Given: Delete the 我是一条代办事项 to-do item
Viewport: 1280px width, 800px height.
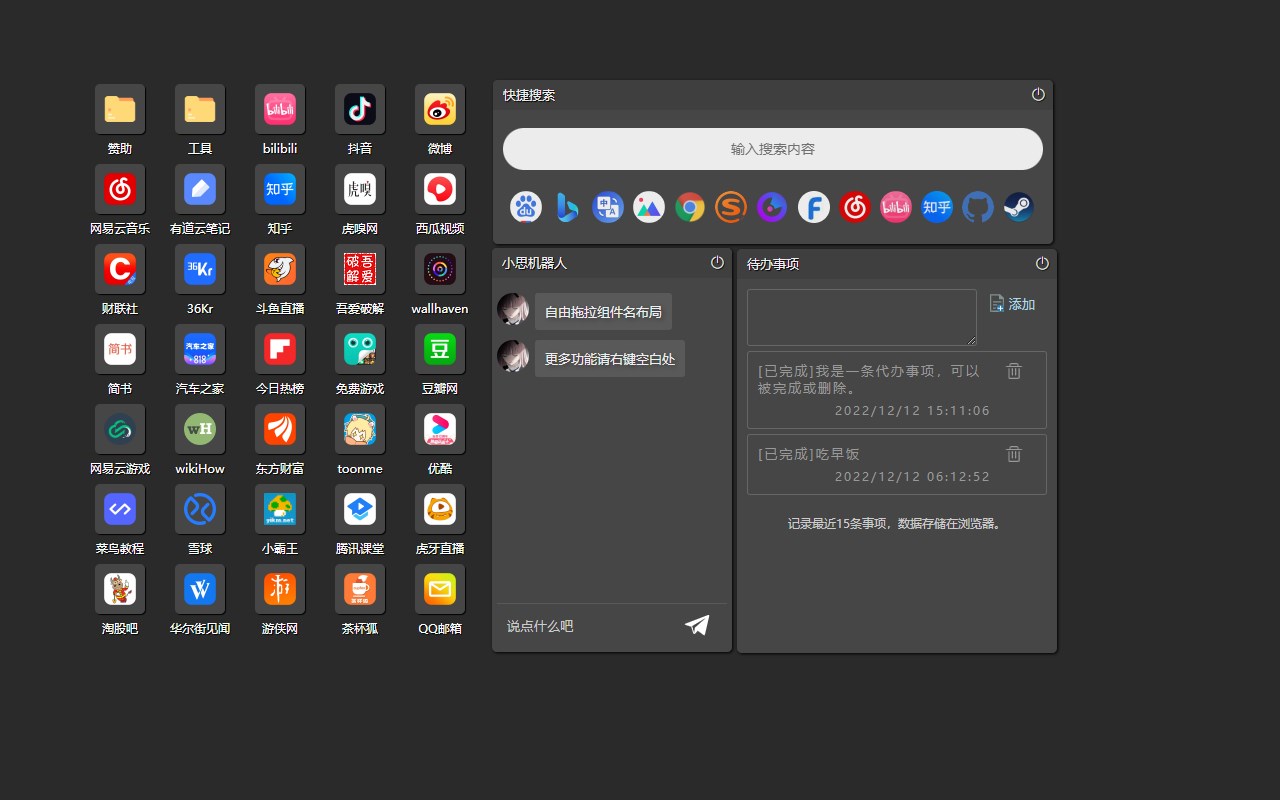Looking at the screenshot, I should pos(1014,371).
